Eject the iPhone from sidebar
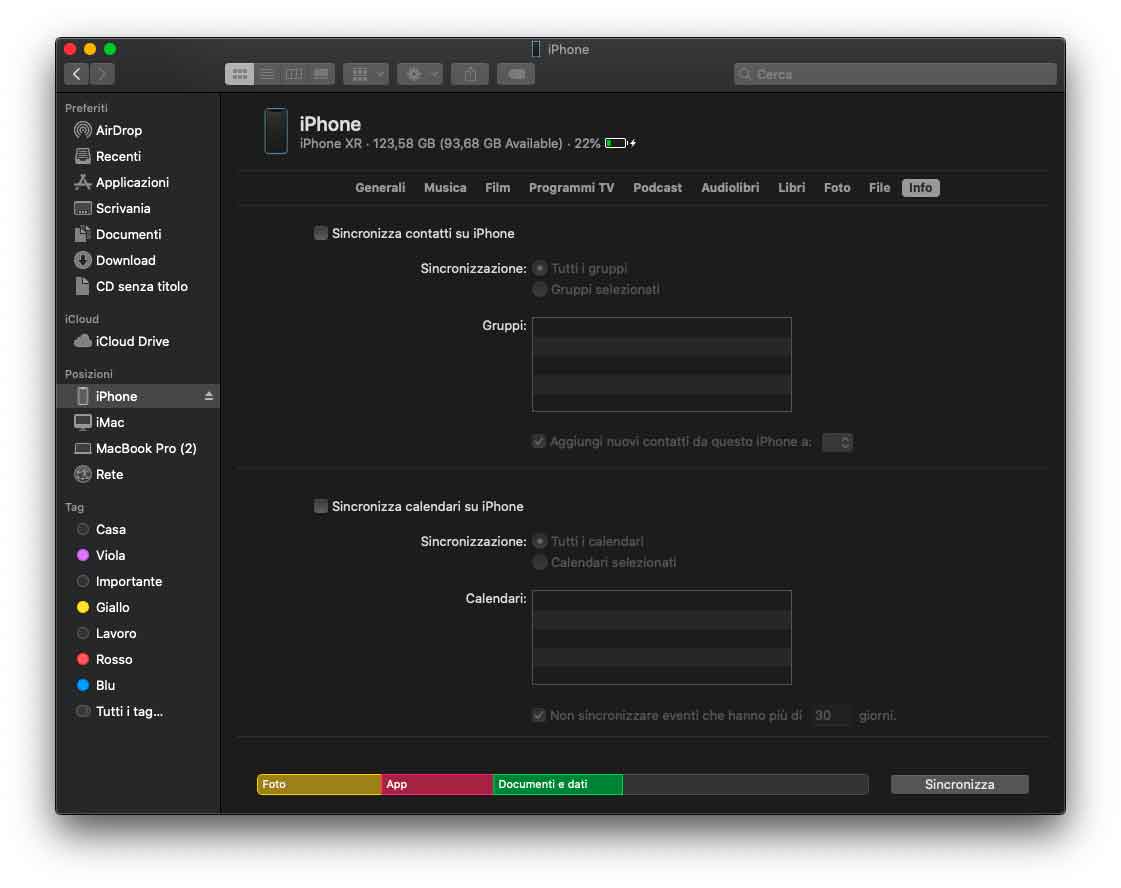 (x=209, y=396)
